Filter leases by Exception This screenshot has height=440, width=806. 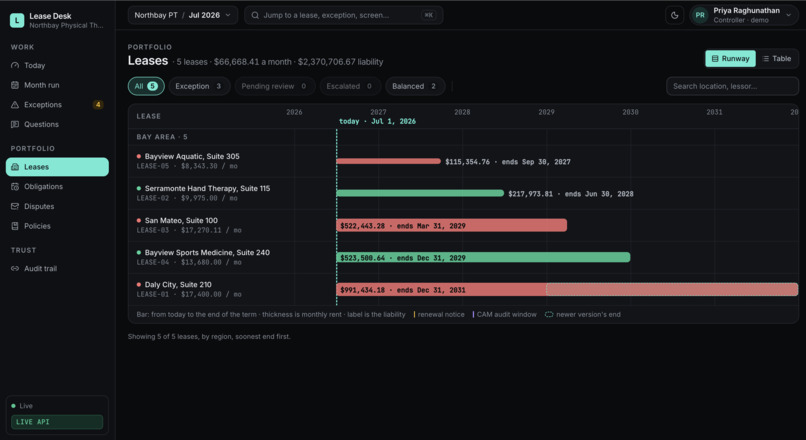point(199,86)
